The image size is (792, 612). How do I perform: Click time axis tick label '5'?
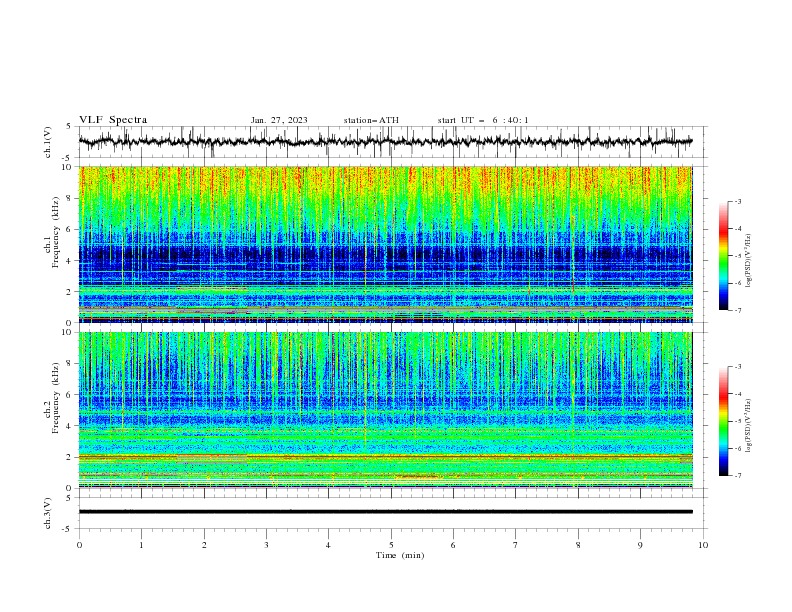[391, 545]
